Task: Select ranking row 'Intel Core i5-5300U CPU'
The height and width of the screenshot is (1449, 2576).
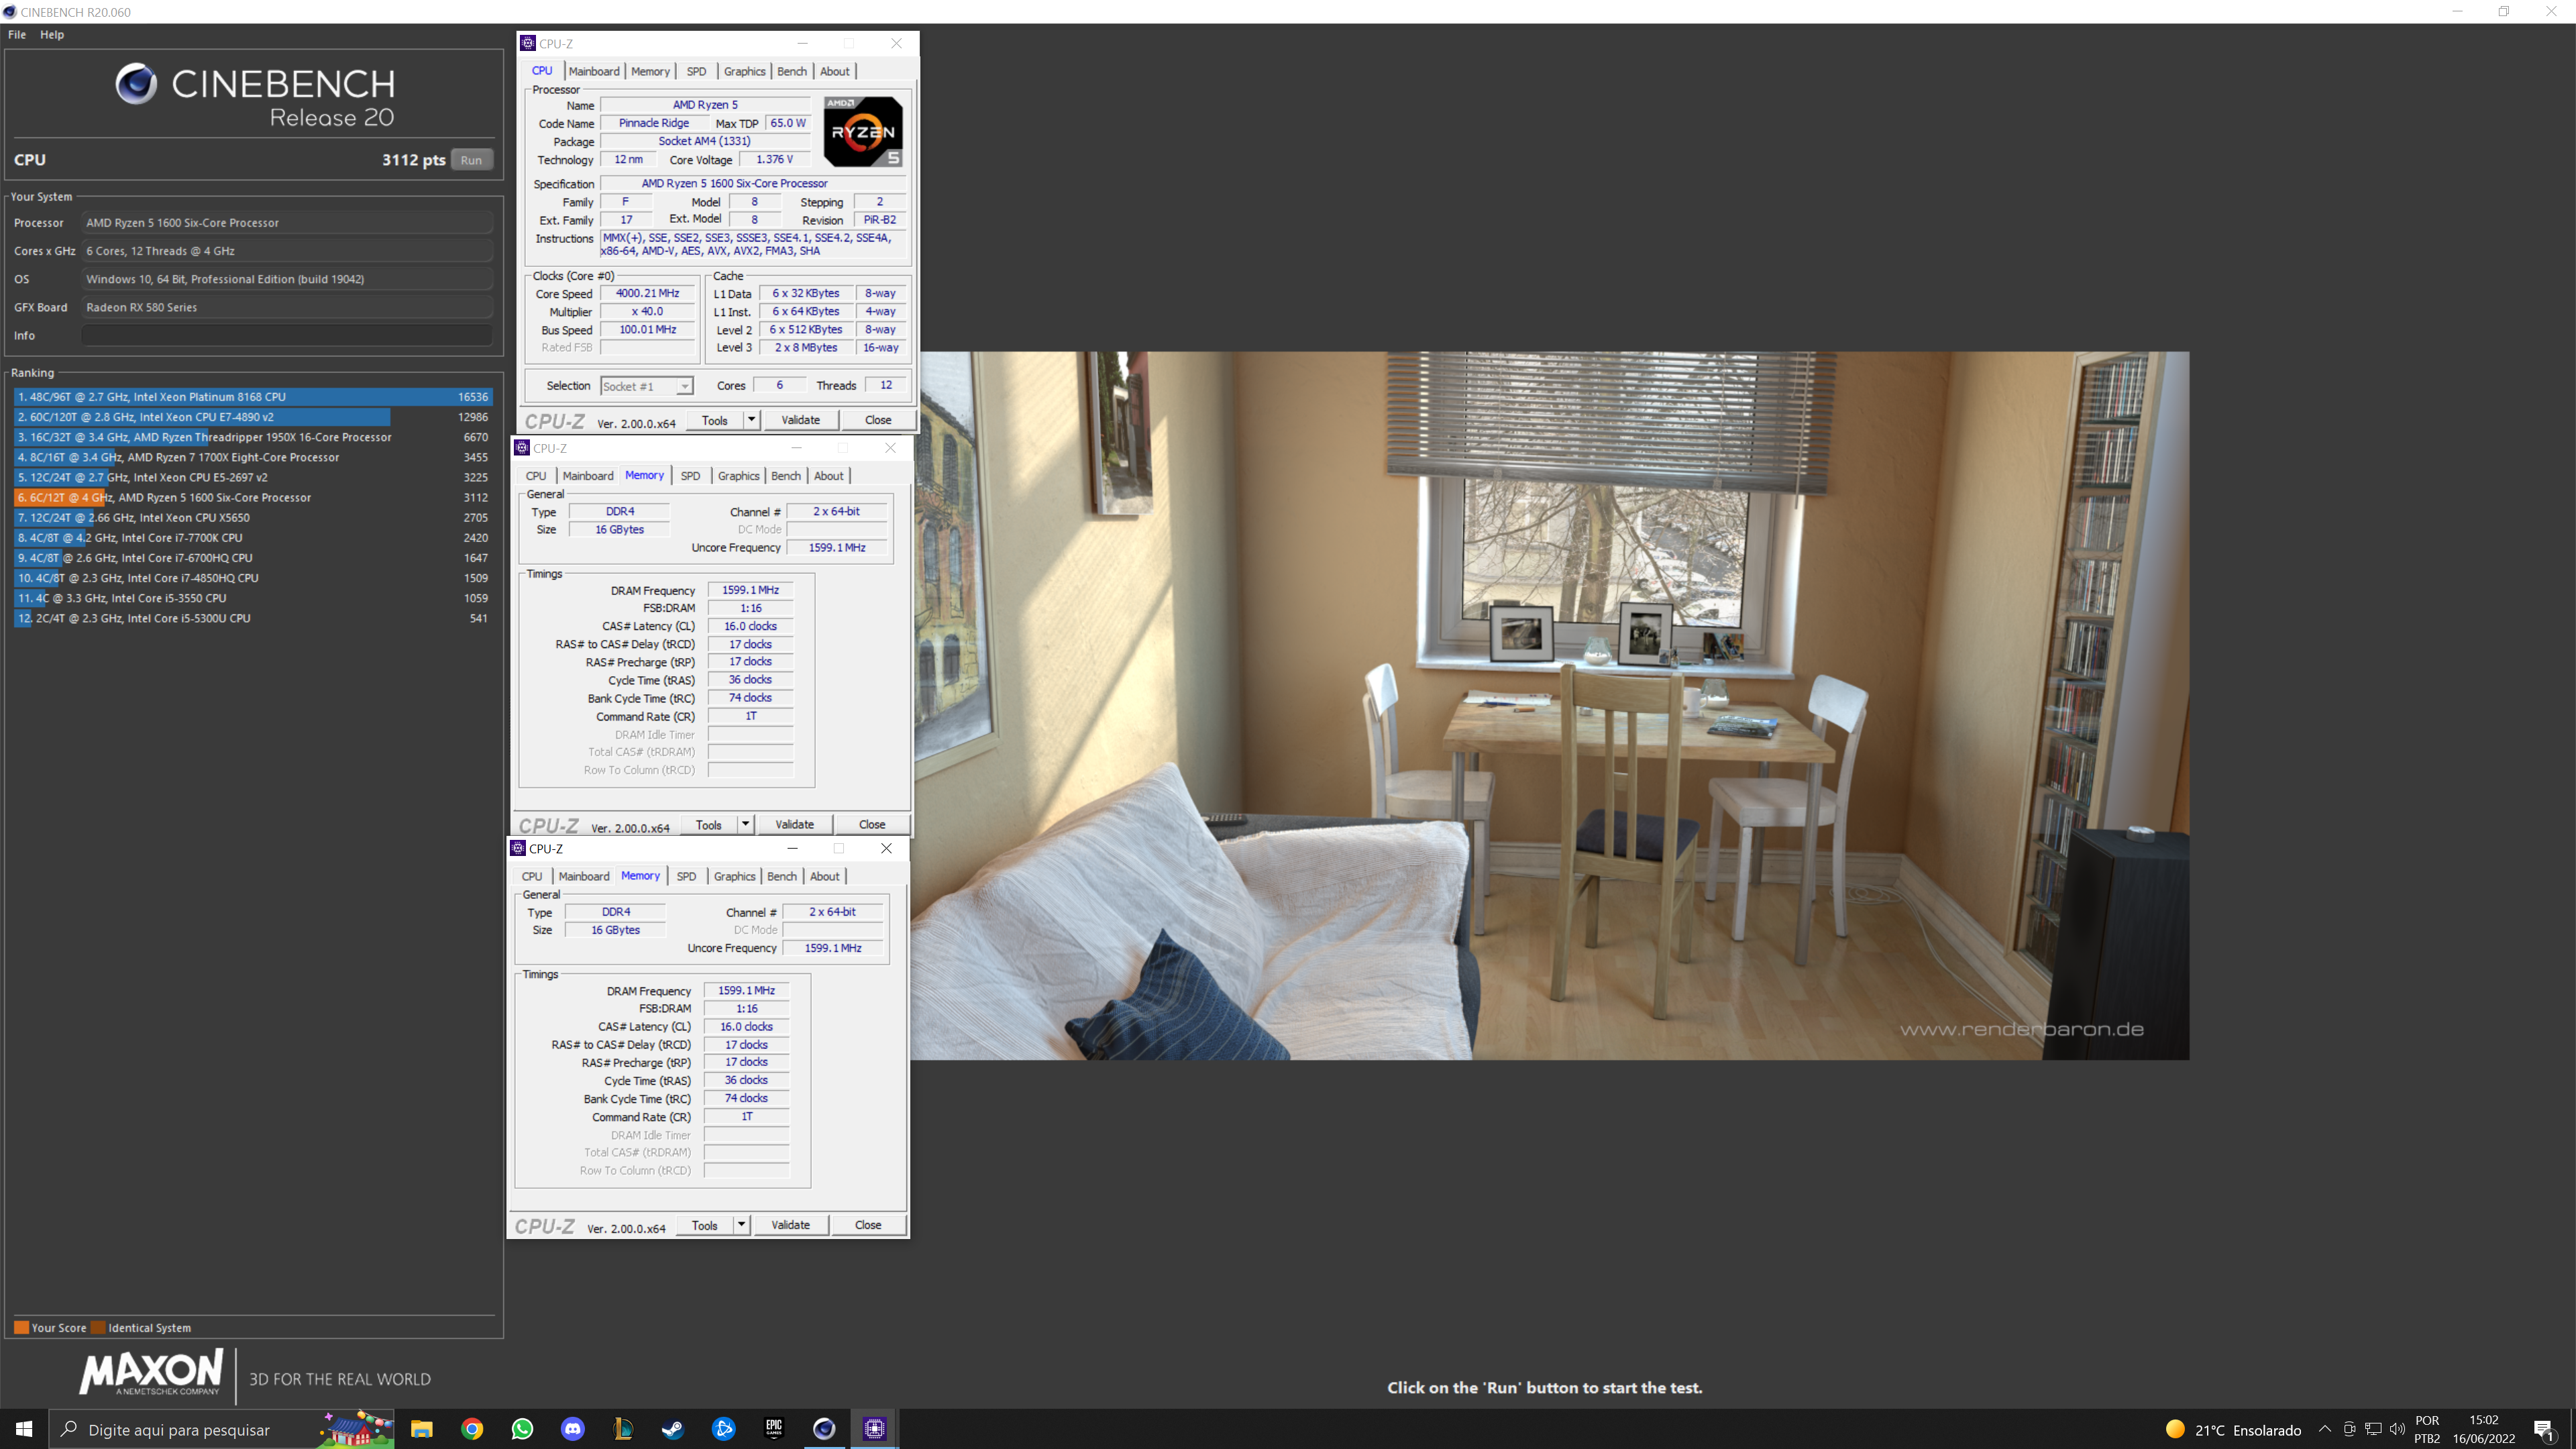Action: point(253,618)
